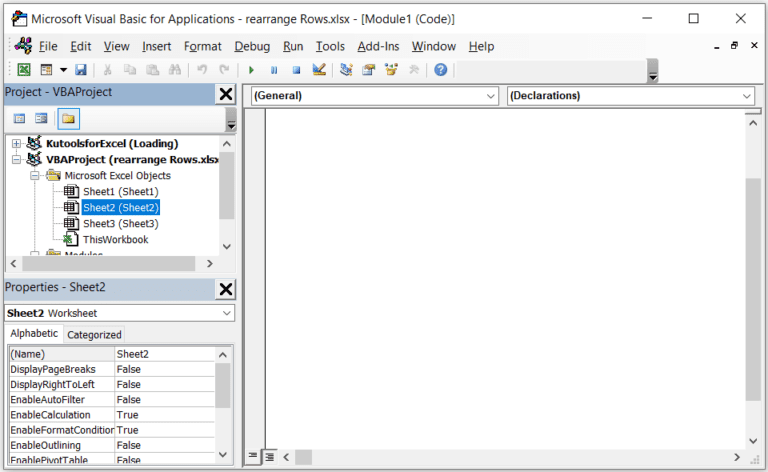768x472 pixels.
Task: Open Properties Window toolbar icon
Action: click(x=369, y=70)
